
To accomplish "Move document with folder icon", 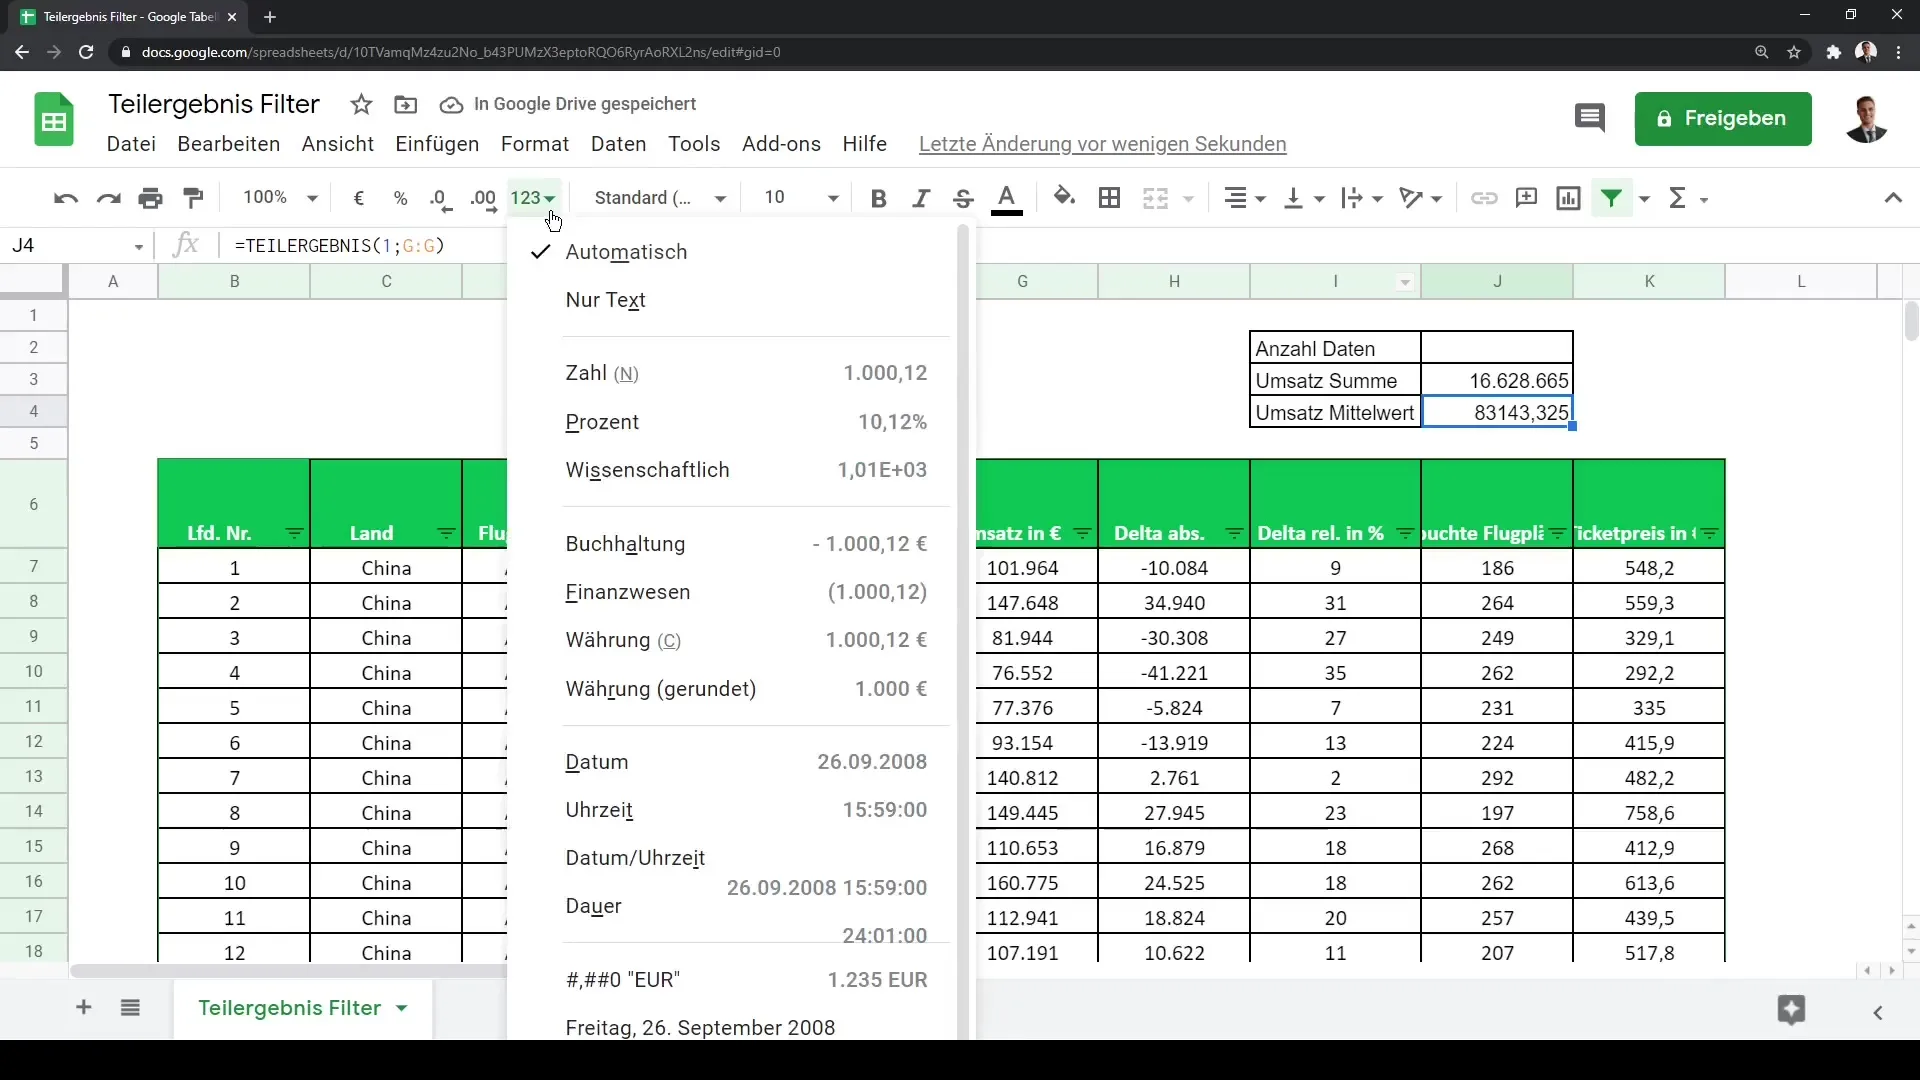I will coord(406,104).
